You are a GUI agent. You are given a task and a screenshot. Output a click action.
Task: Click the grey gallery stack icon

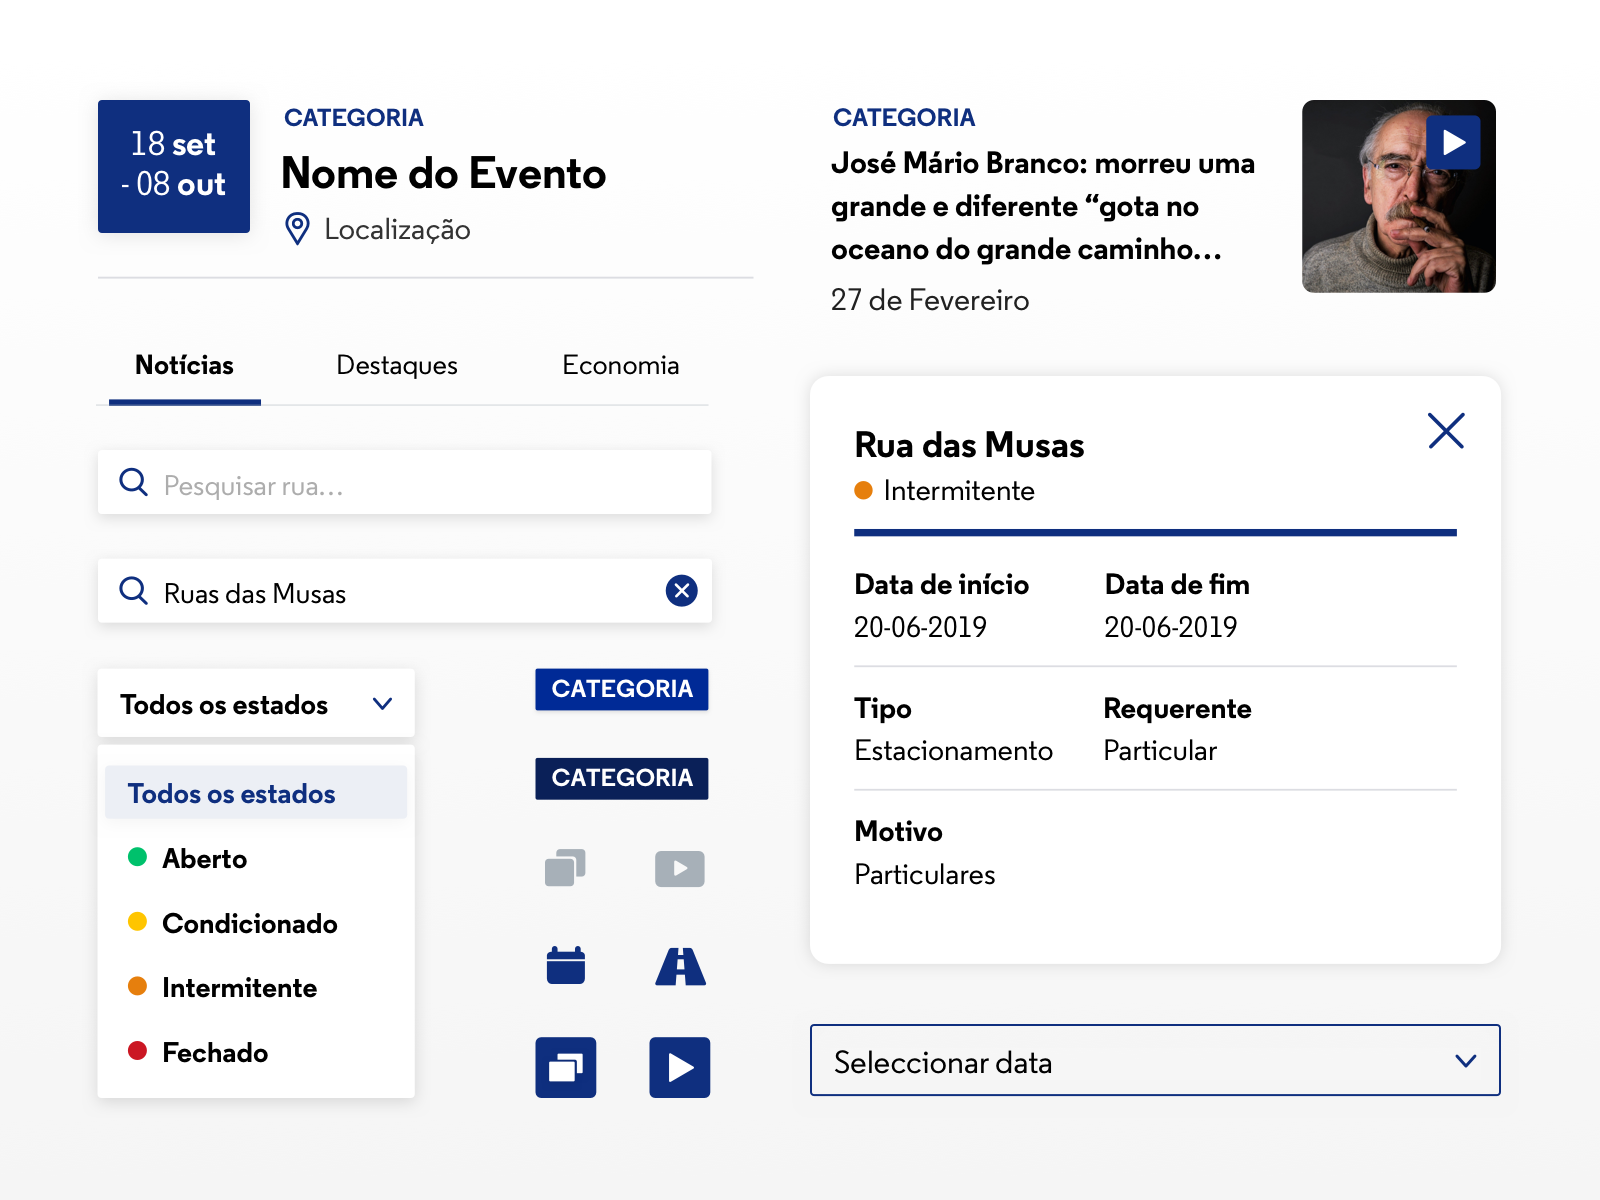(565, 868)
